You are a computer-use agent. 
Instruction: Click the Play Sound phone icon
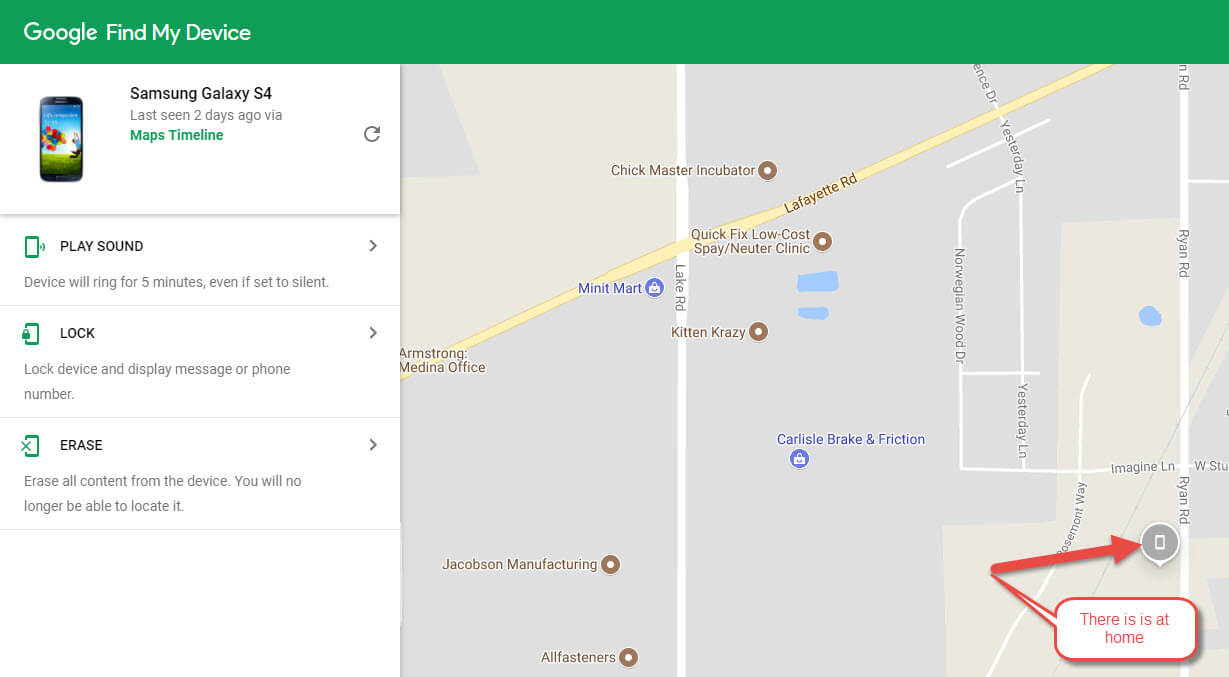pyautogui.click(x=34, y=246)
